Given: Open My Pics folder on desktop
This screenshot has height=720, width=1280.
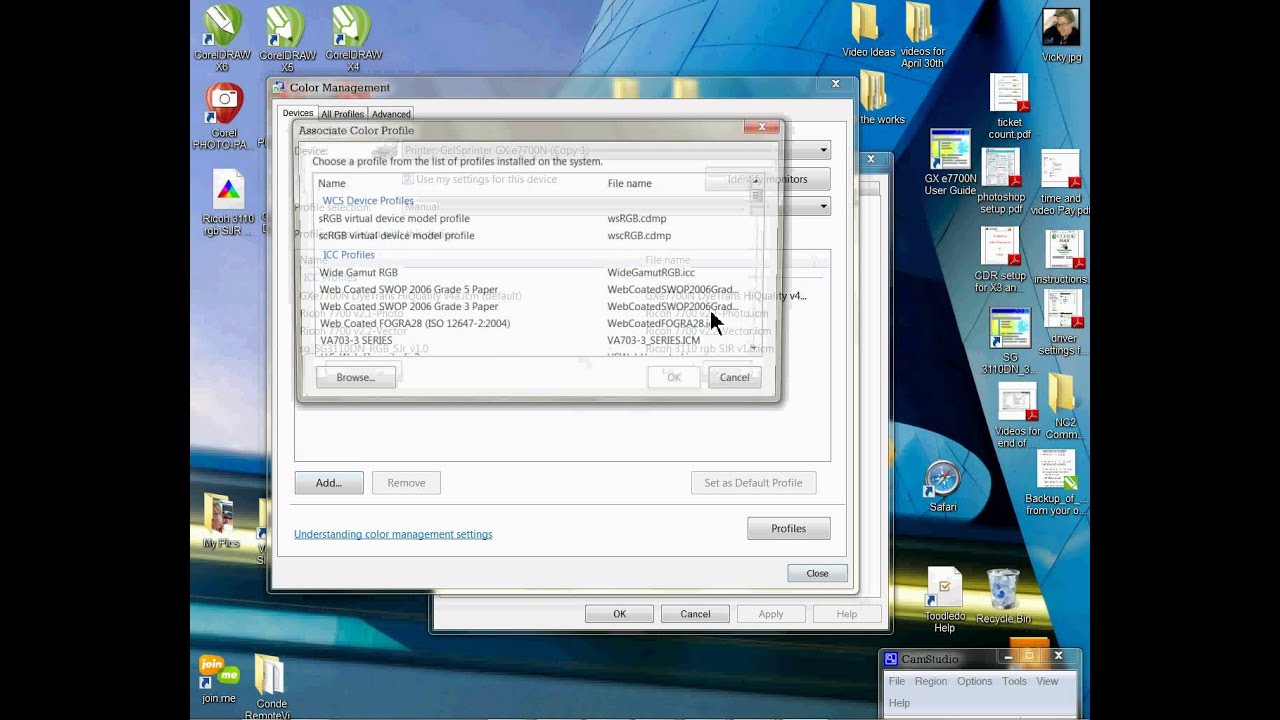Looking at the screenshot, I should 221,521.
